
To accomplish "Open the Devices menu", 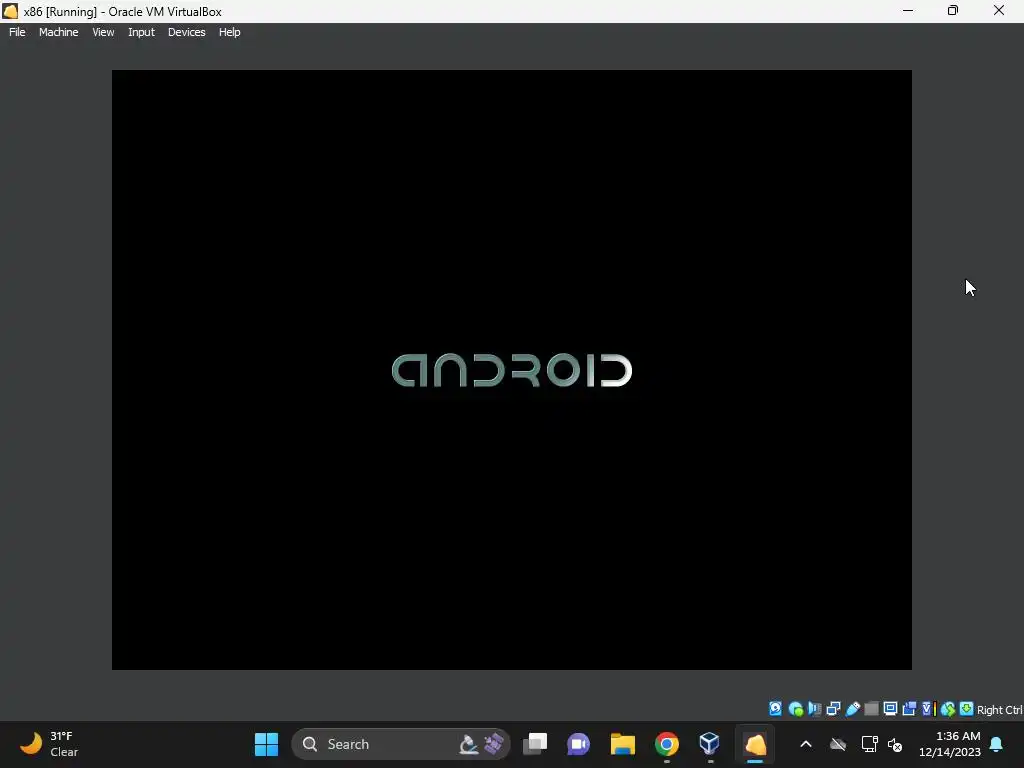I will pyautogui.click(x=186, y=32).
